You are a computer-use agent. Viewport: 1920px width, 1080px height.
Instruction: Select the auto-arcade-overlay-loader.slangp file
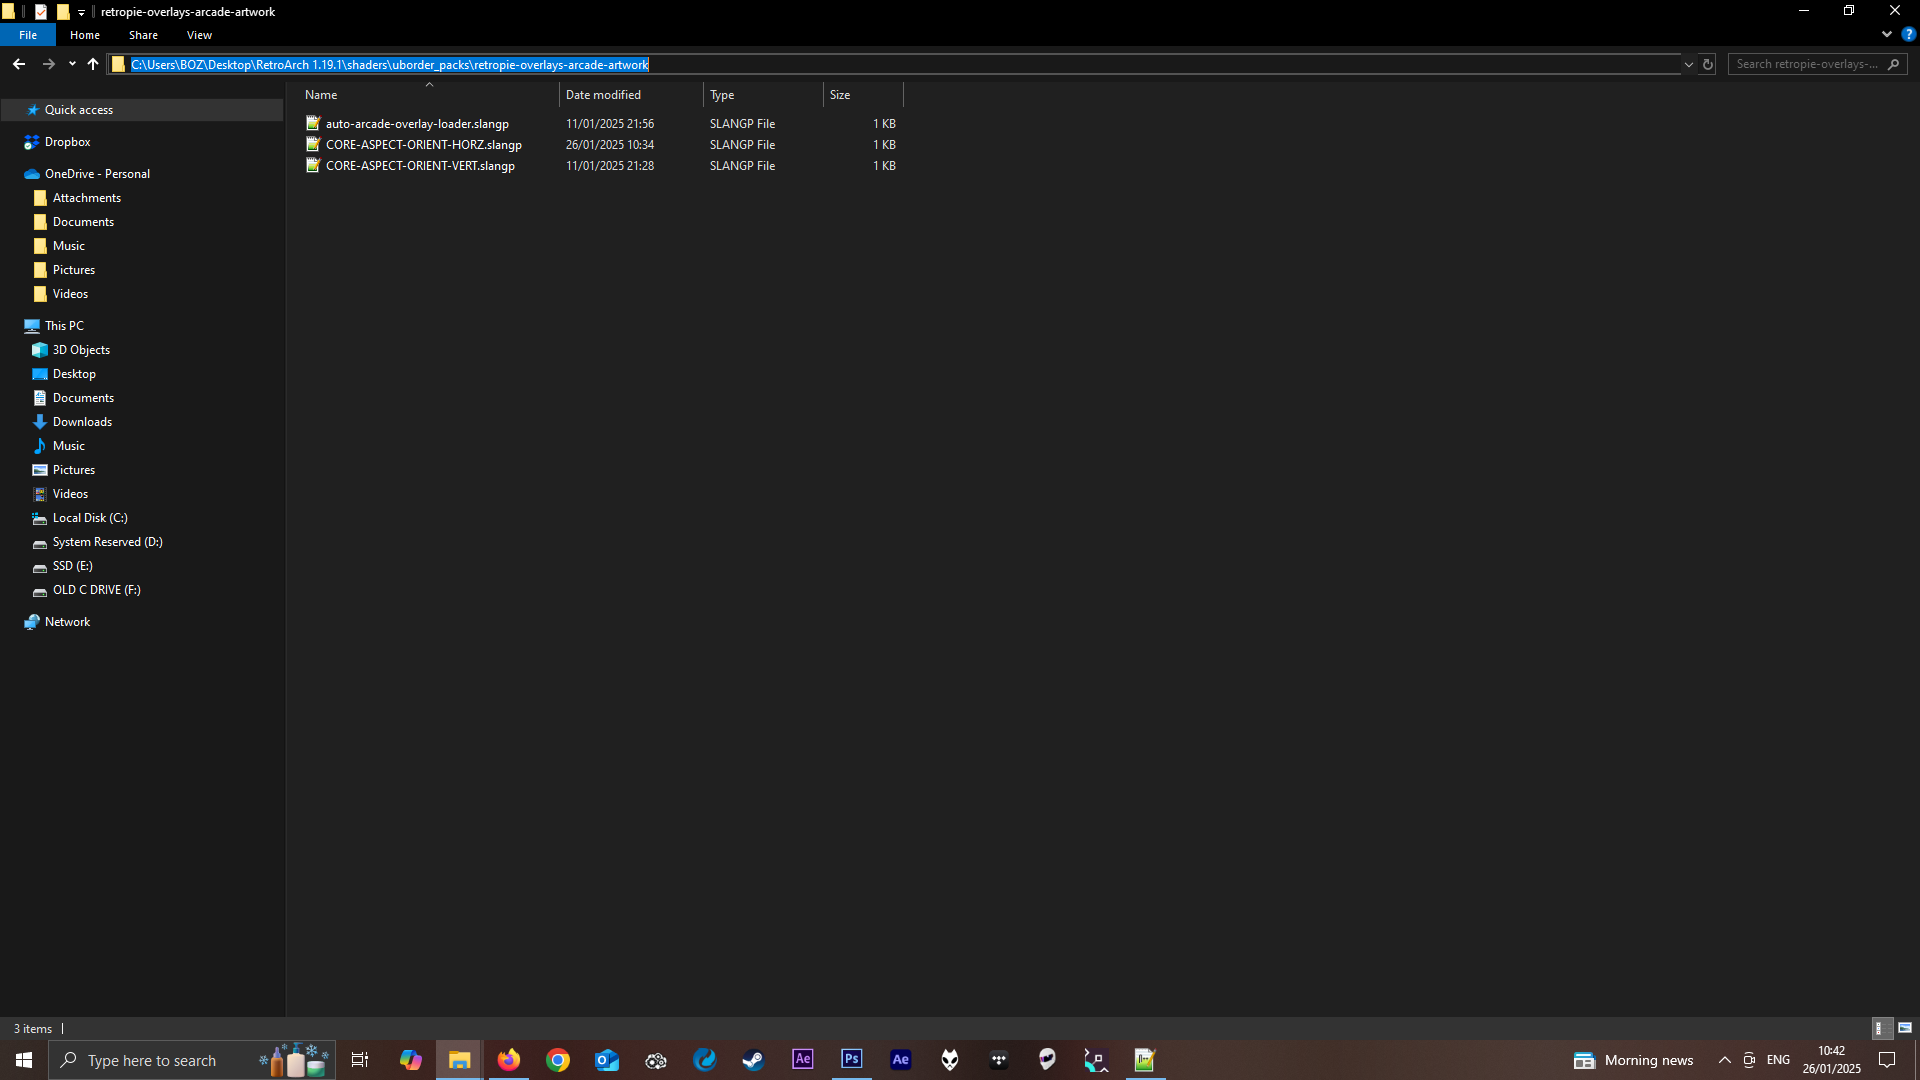click(x=418, y=123)
